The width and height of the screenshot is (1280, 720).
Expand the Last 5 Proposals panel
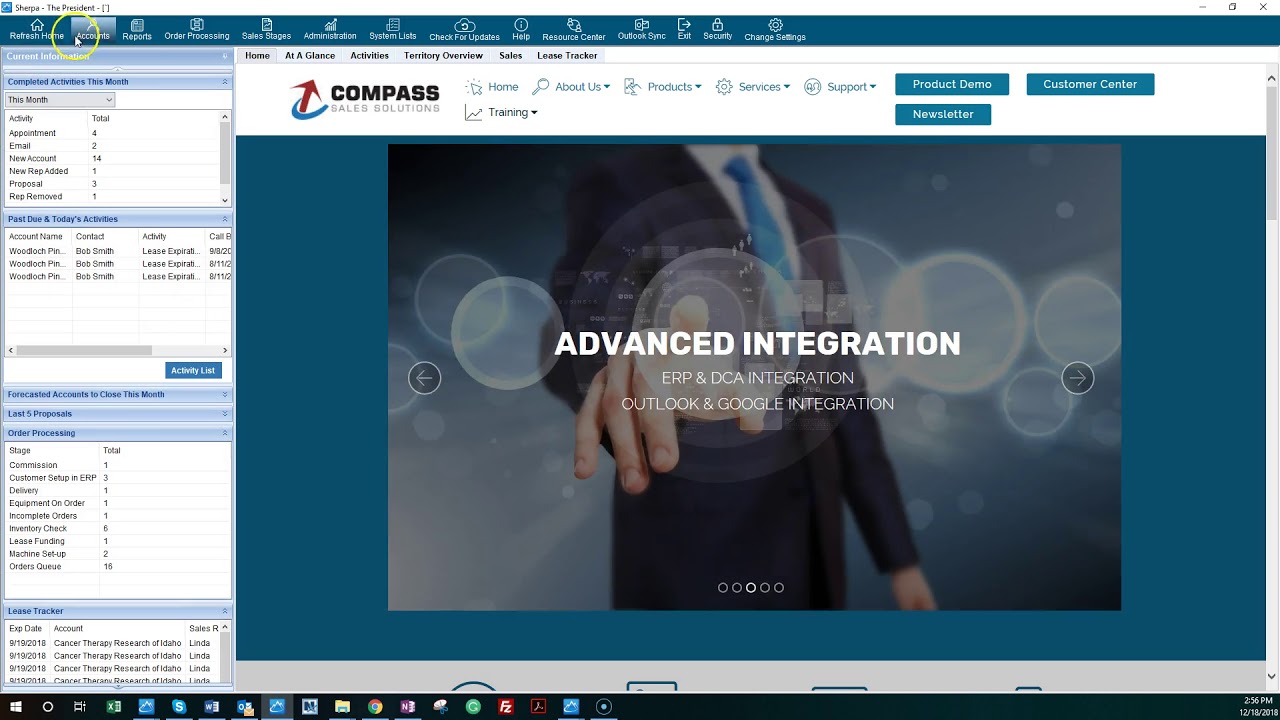click(225, 414)
